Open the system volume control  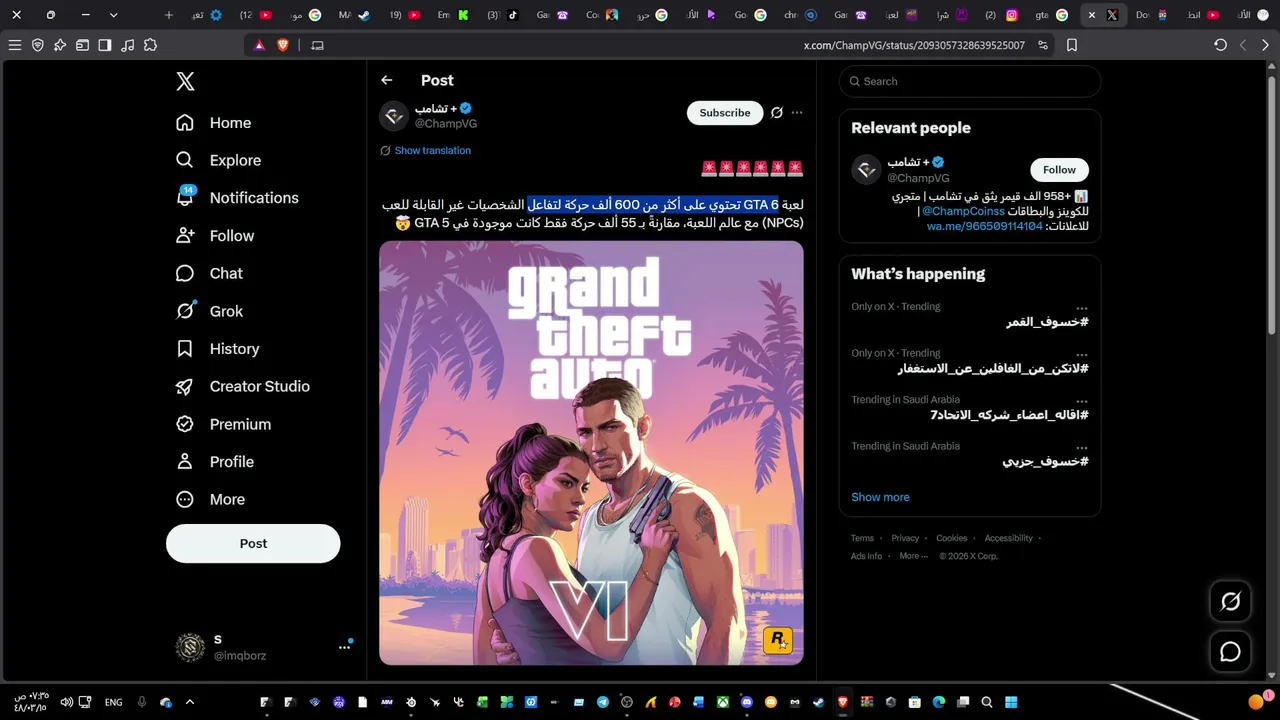coord(67,702)
